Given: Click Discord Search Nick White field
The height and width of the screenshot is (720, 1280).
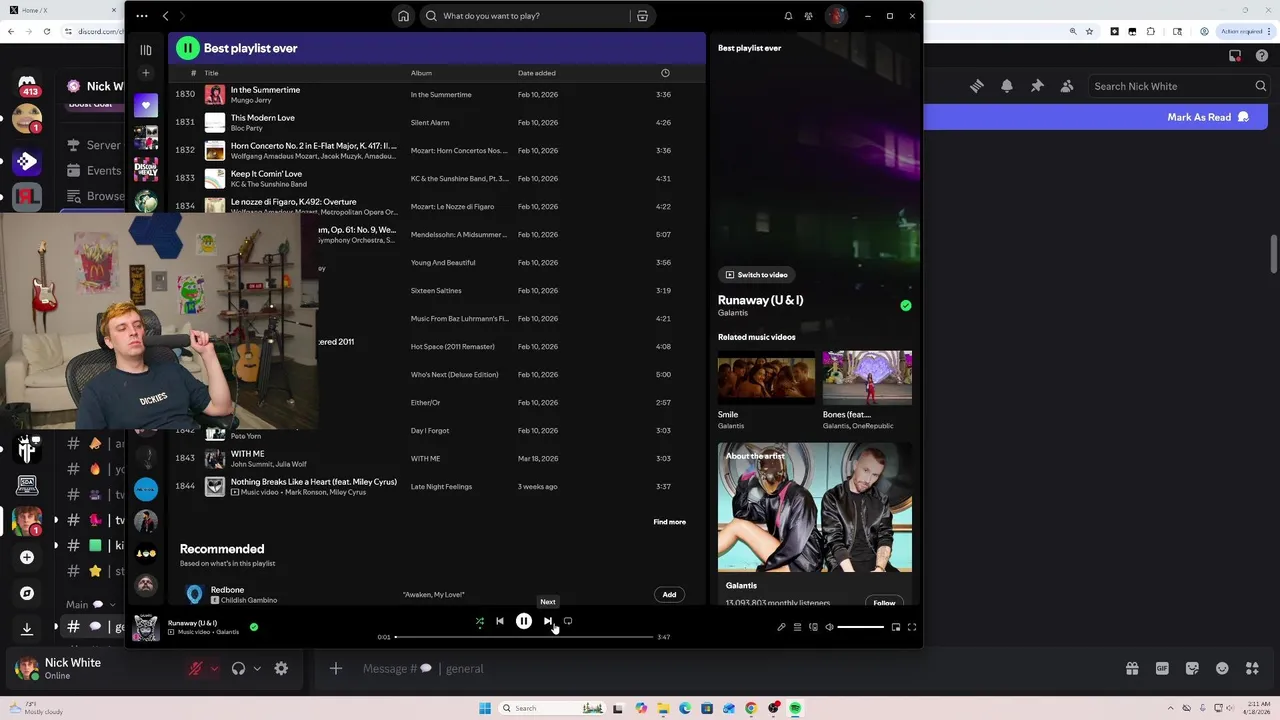Looking at the screenshot, I should [x=1178, y=86].
